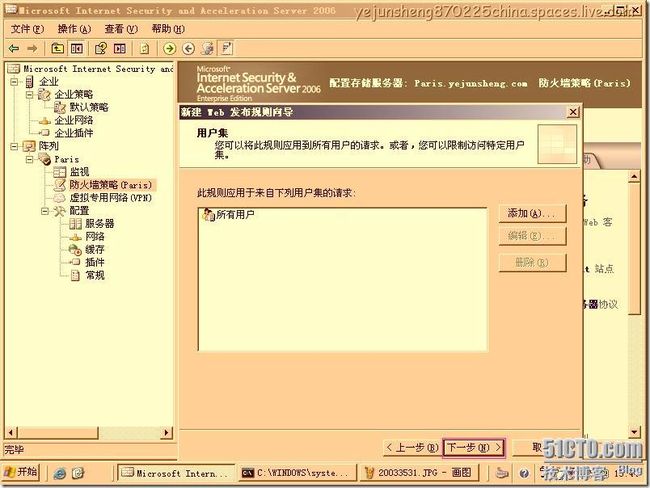Screen dimensions: 650x488
Task: Click the Properties toolbar icon
Action: 101,49
